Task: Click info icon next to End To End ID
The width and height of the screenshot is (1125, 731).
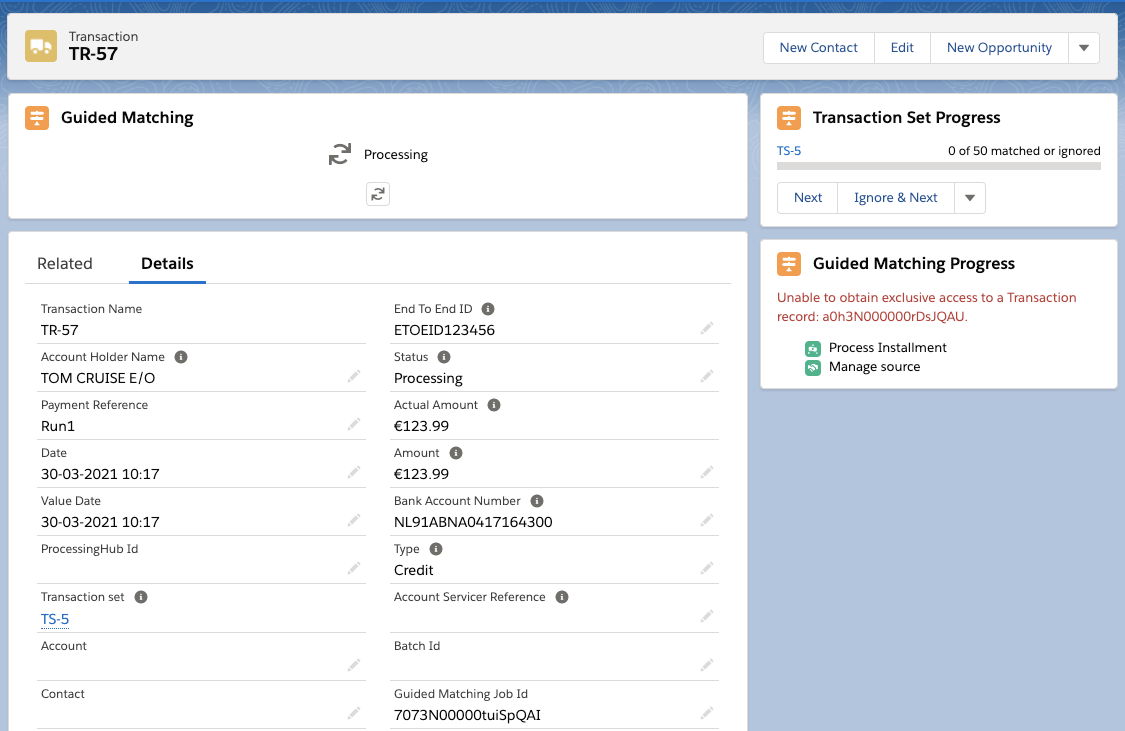Action: (488, 309)
